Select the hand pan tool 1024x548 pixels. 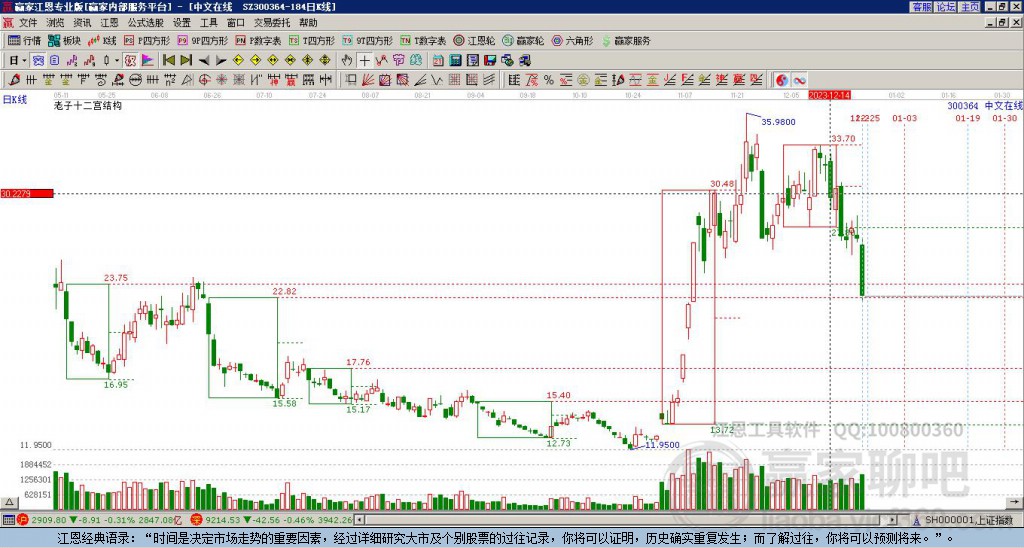347,61
